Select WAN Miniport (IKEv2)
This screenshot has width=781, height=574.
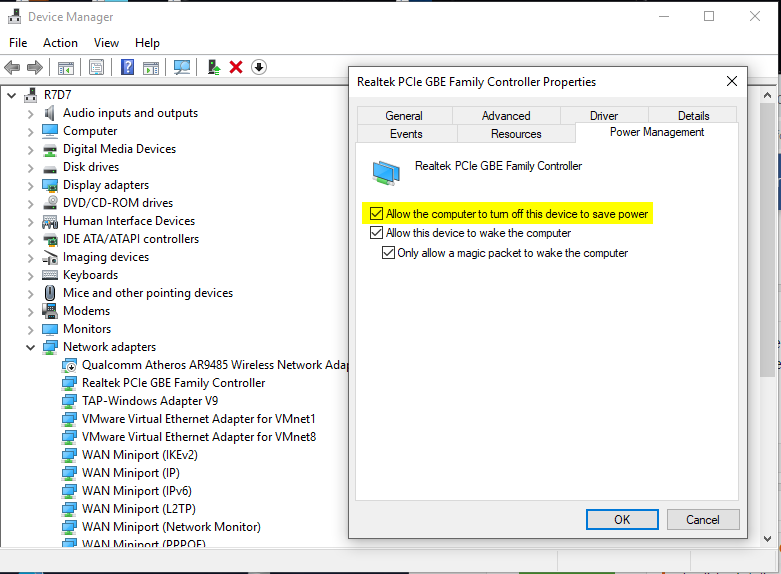click(140, 454)
